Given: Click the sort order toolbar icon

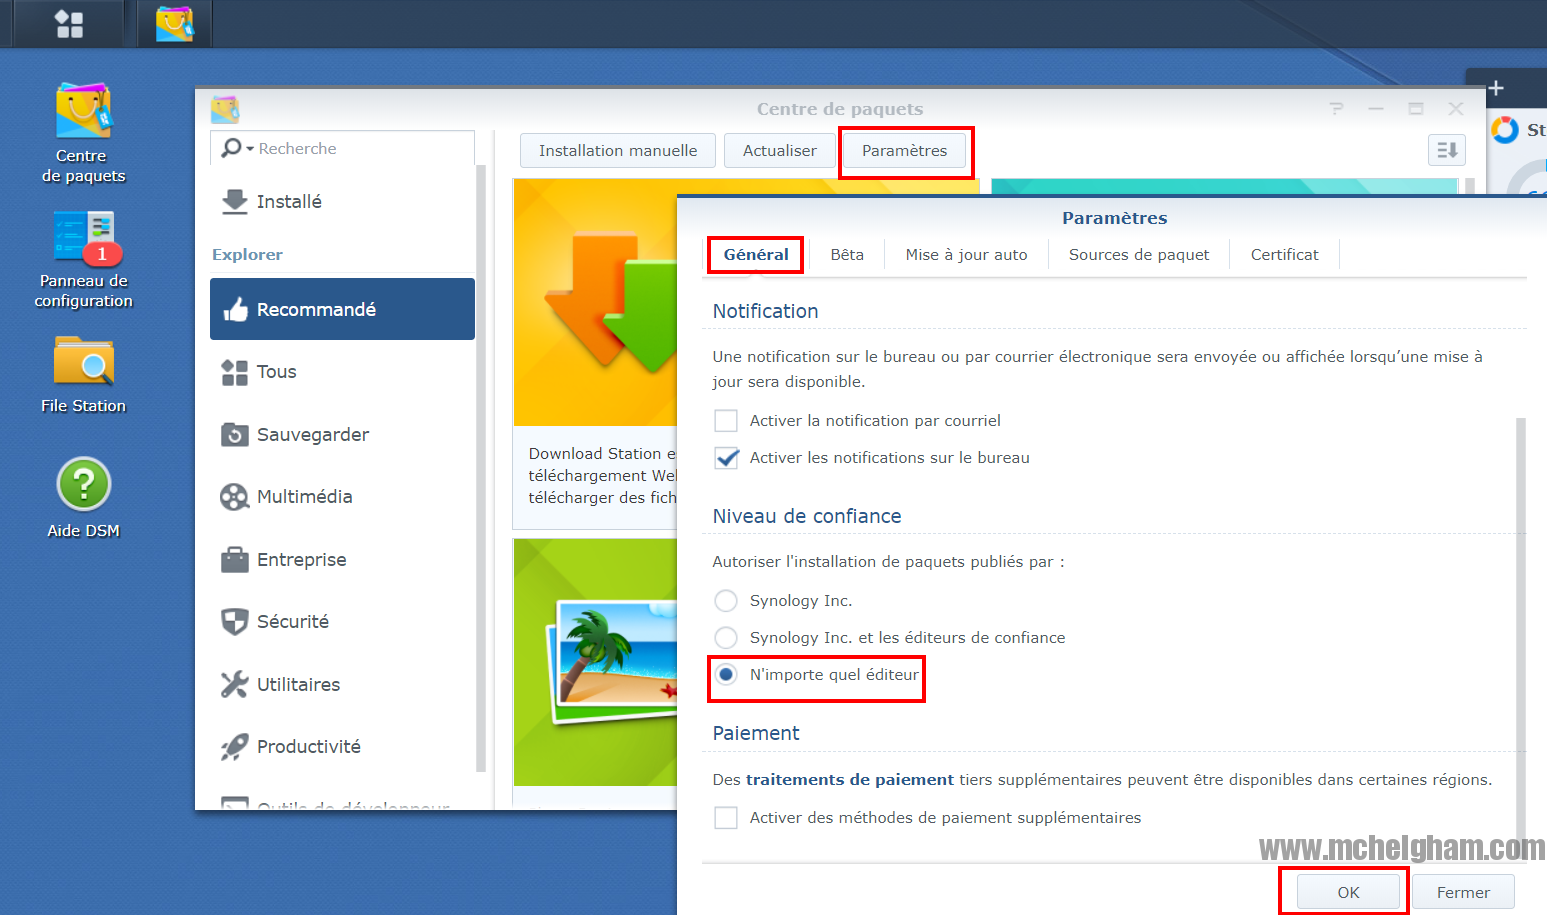Looking at the screenshot, I should coord(1447,151).
